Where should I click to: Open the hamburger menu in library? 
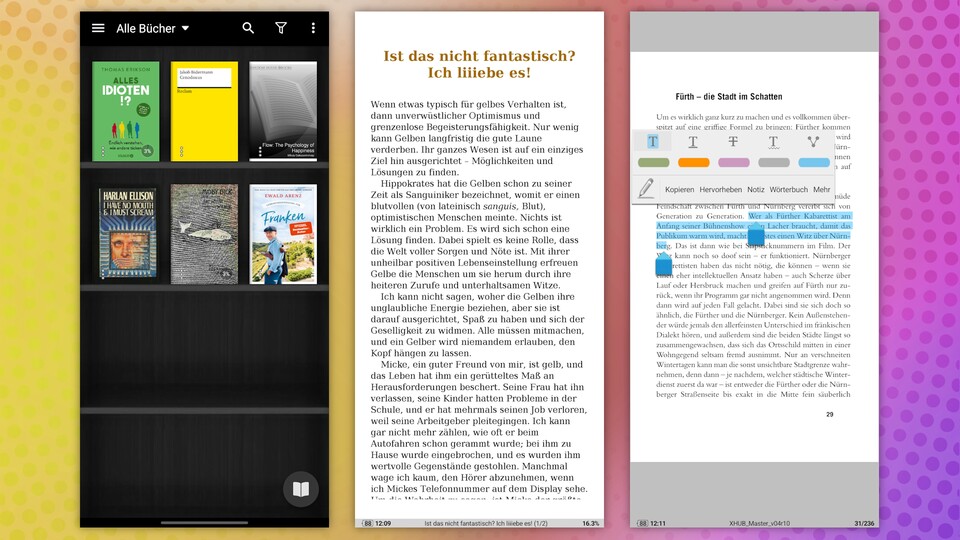tap(98, 28)
